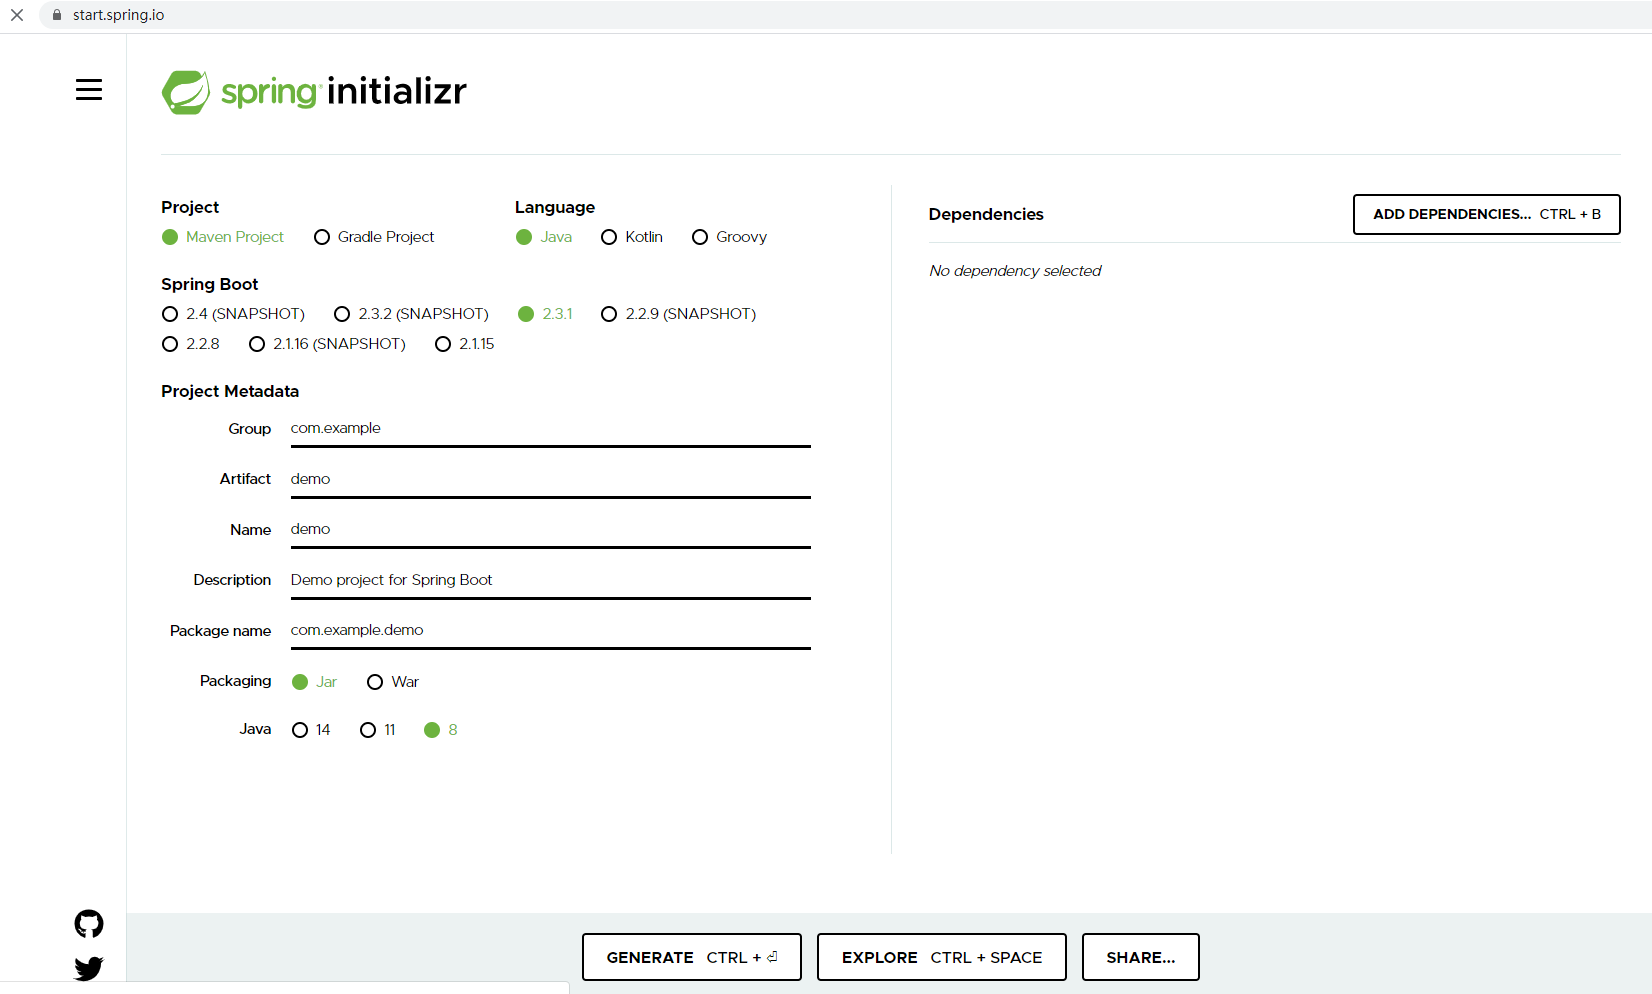The height and width of the screenshot is (994, 1652).
Task: Select Java version 14
Action: [300, 730]
